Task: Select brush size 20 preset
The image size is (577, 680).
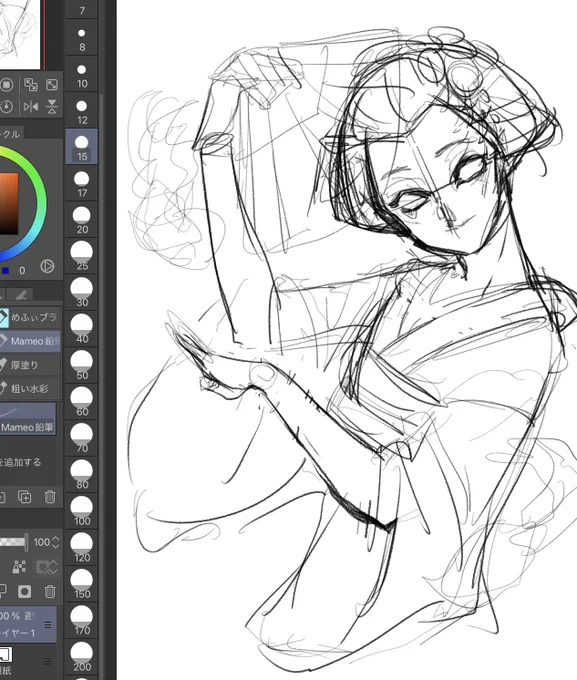Action: 82,220
